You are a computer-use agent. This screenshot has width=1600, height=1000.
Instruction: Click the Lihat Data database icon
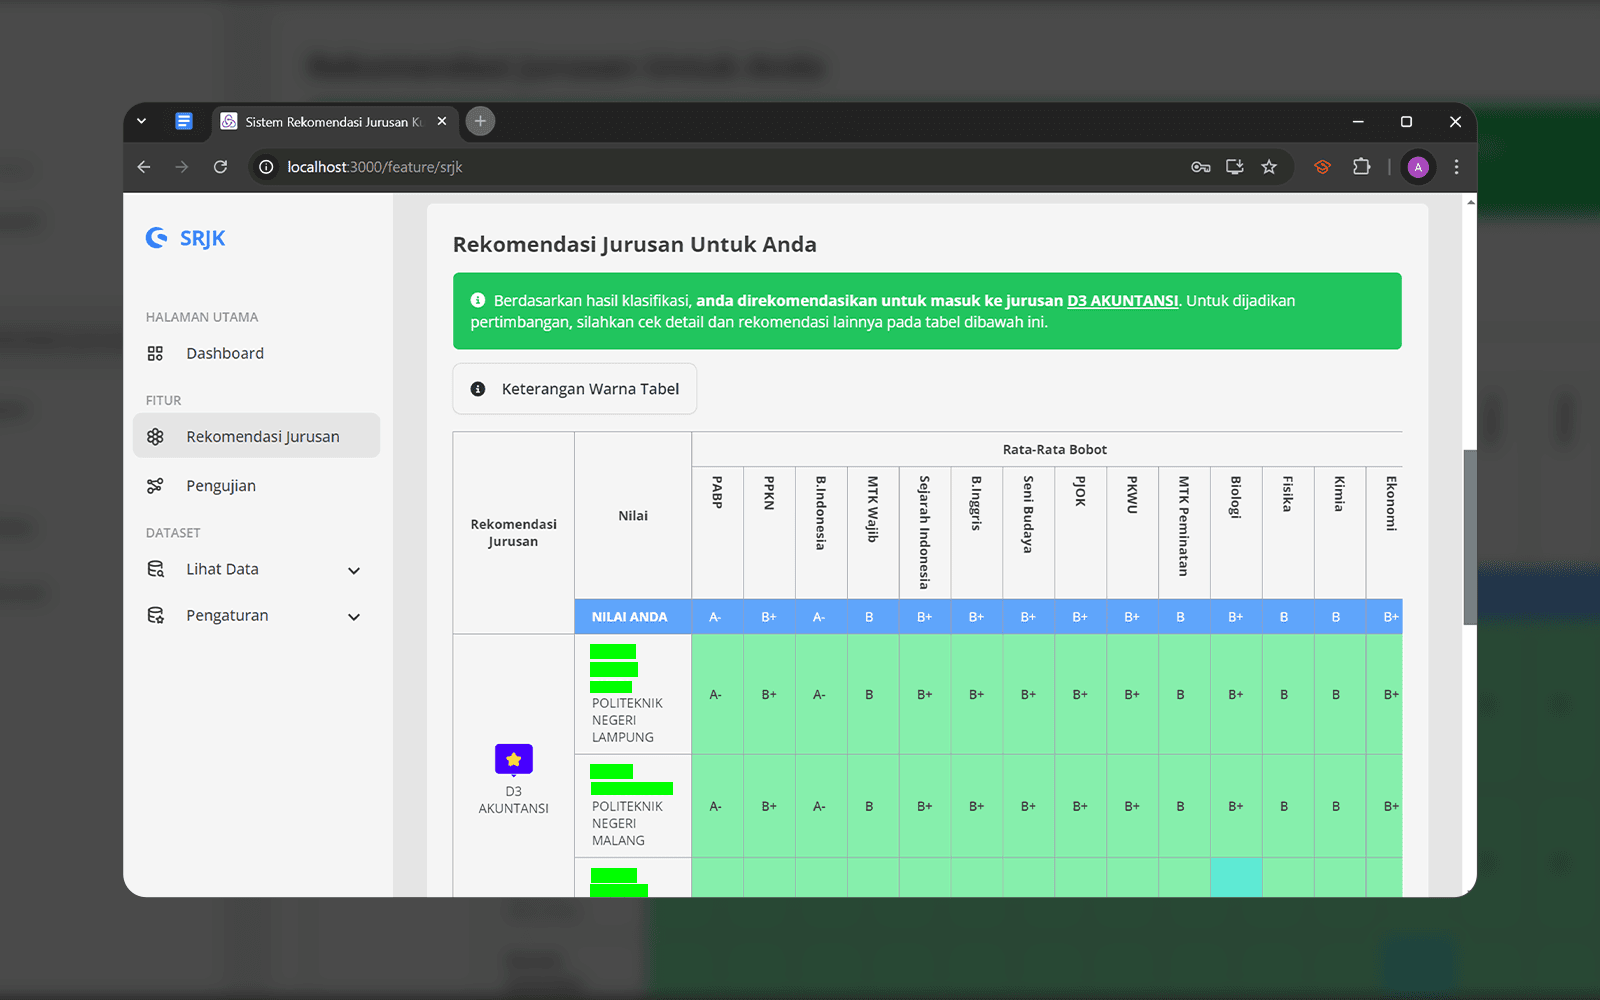coord(155,569)
